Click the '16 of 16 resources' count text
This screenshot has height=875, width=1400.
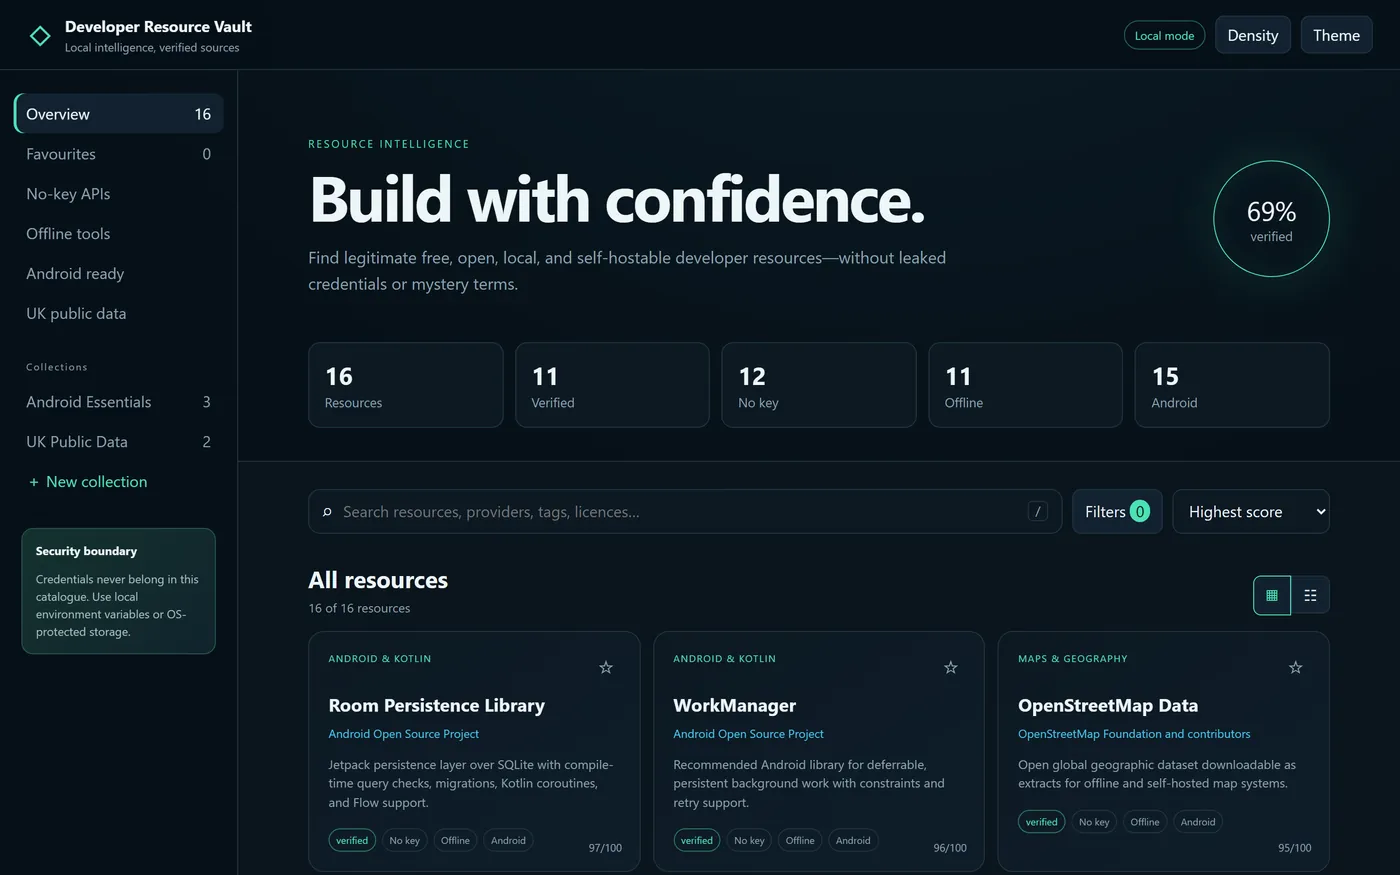click(359, 608)
